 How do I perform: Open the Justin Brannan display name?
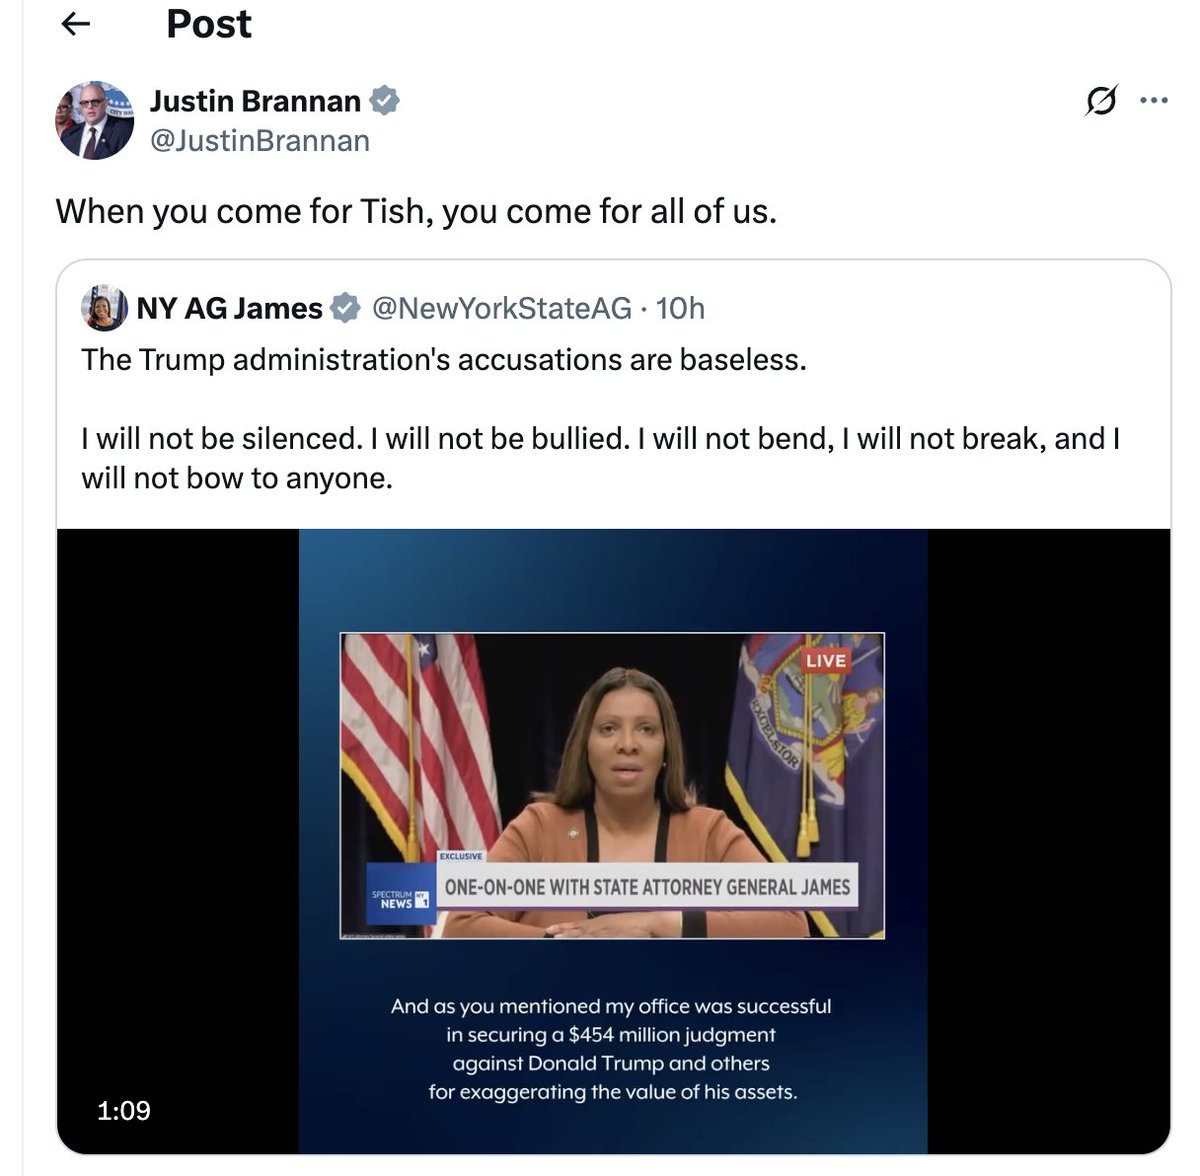tap(255, 101)
